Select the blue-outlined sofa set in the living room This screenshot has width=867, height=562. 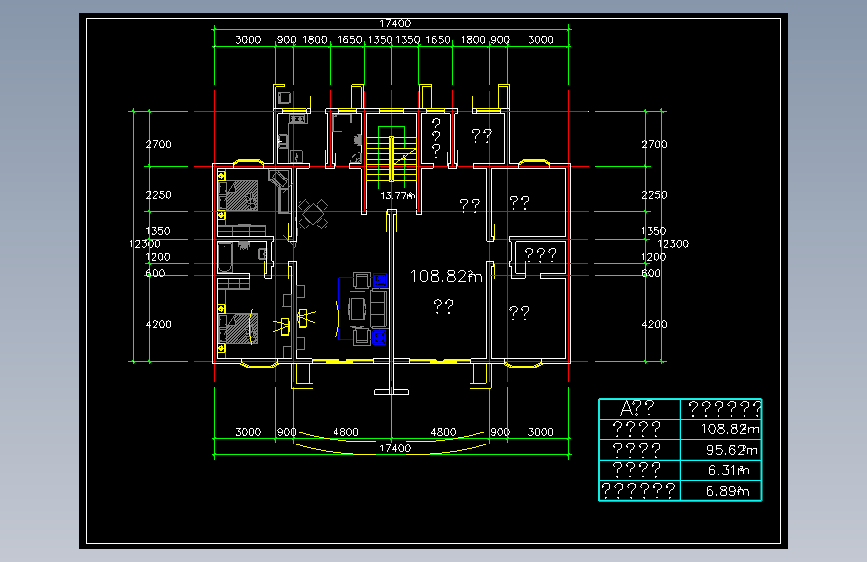click(362, 309)
